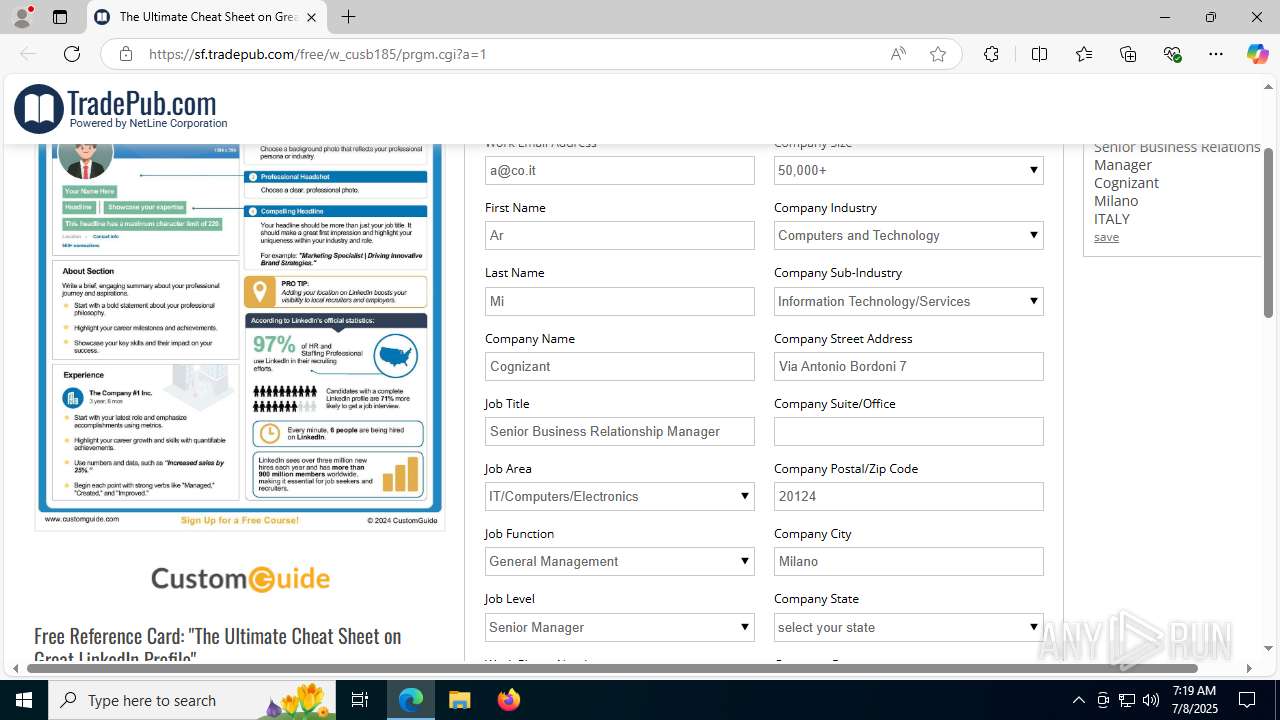Image resolution: width=1280 pixels, height=720 pixels.
Task: Close The Ultimate Cheat Sheet tab
Action: 311,17
